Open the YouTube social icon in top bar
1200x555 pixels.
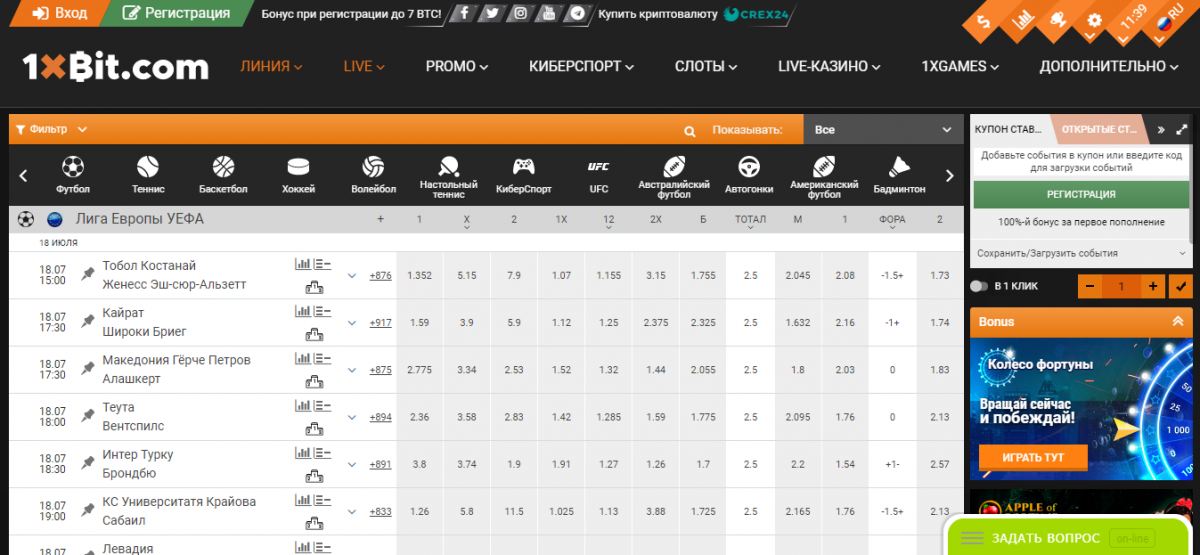point(548,14)
